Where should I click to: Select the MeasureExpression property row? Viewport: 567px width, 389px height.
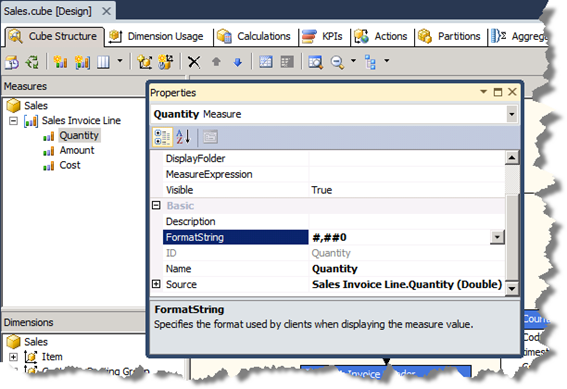click(333, 175)
